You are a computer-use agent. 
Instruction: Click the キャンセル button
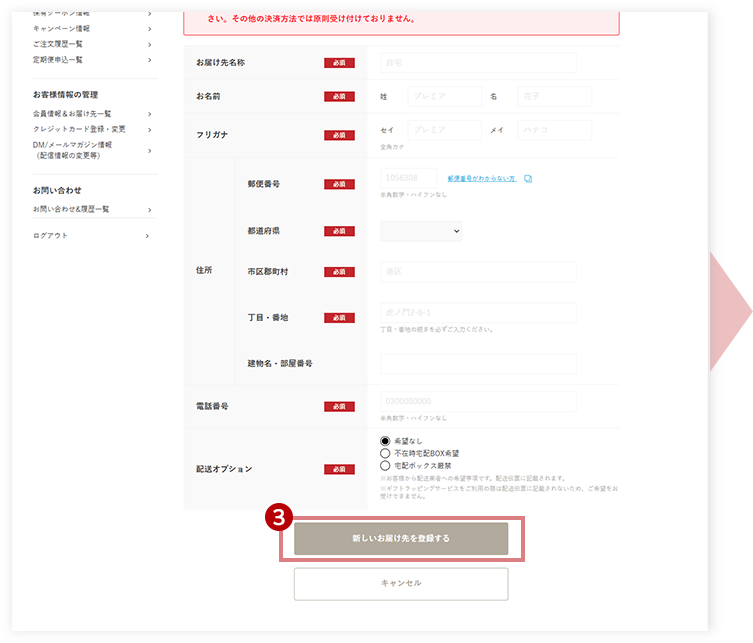tap(401, 584)
